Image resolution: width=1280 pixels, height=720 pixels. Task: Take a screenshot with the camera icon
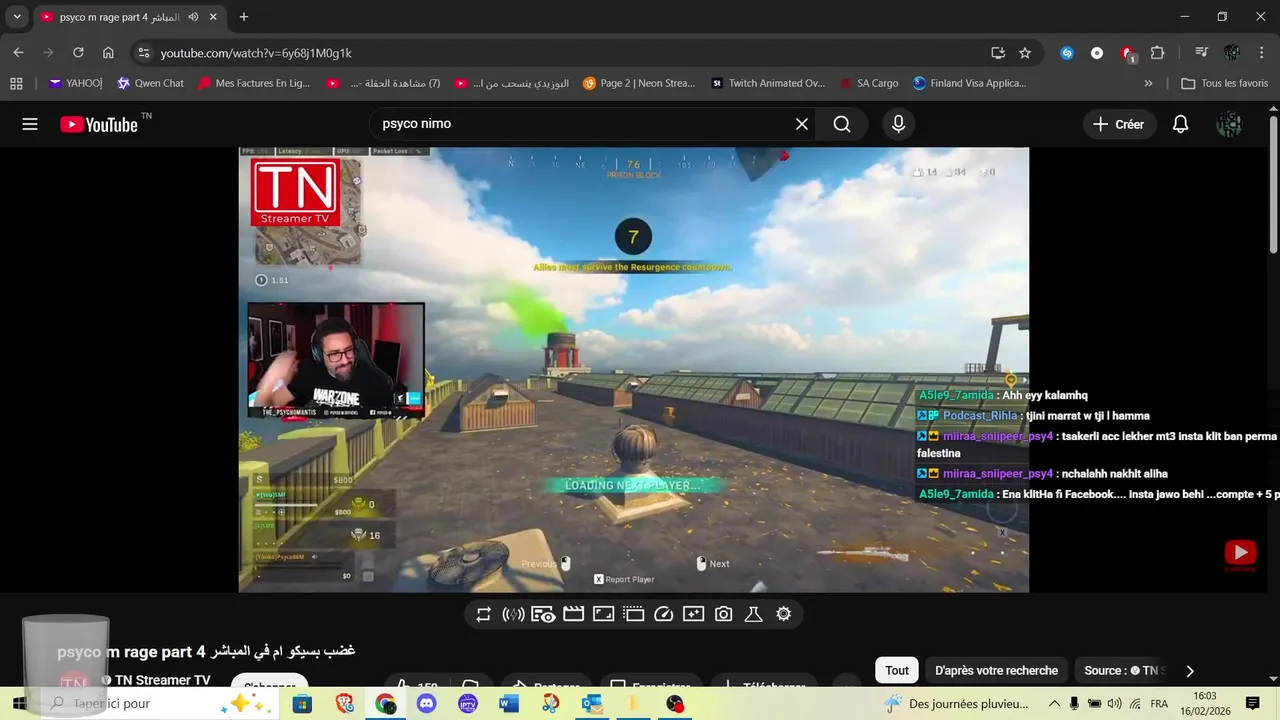[x=723, y=614]
